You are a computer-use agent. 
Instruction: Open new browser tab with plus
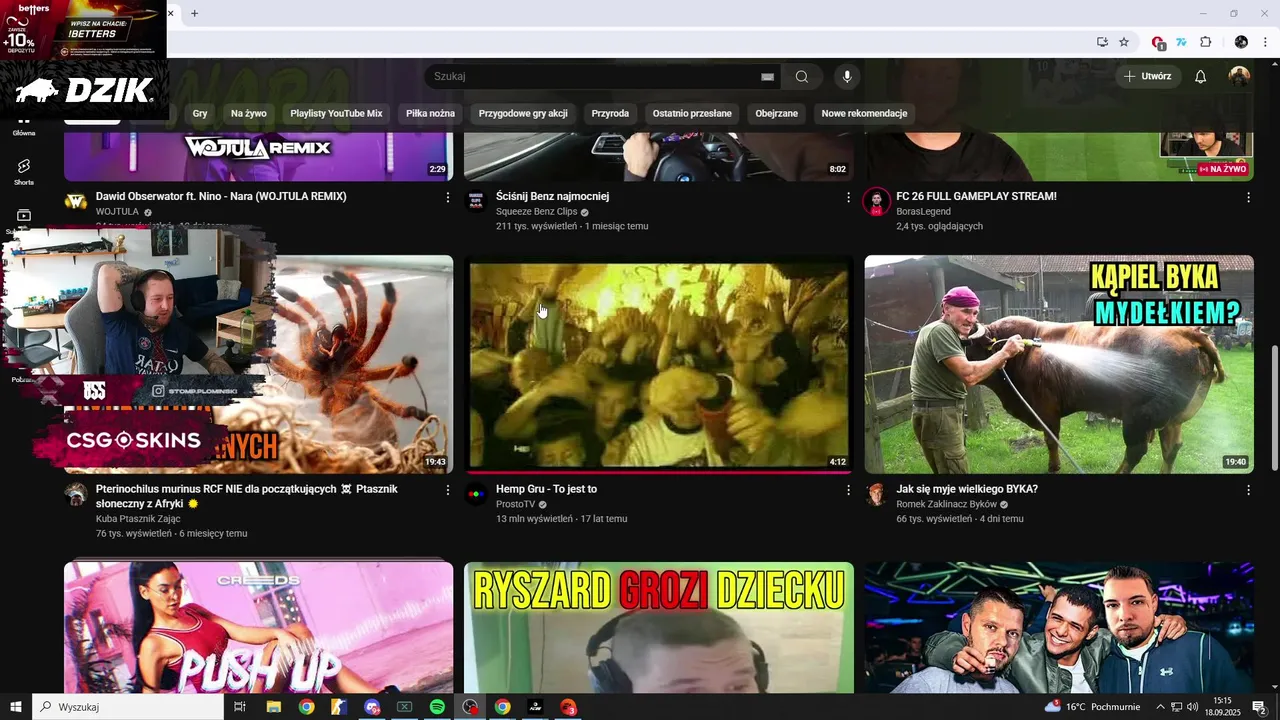pos(194,13)
